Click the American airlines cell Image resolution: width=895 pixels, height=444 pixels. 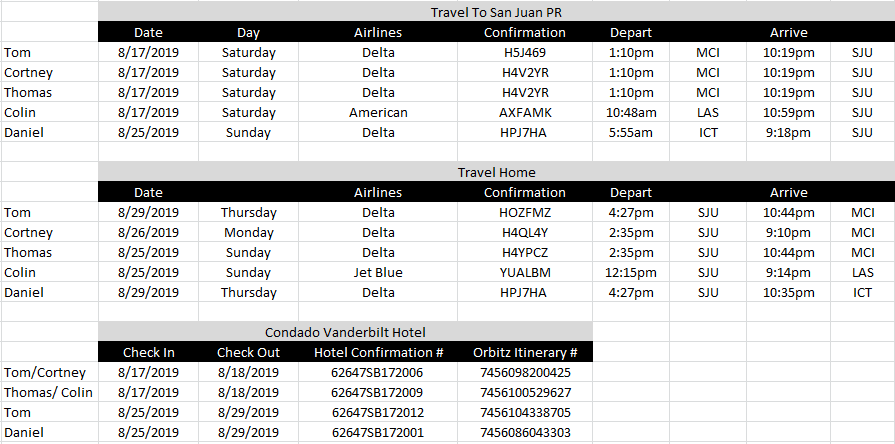tap(378, 112)
